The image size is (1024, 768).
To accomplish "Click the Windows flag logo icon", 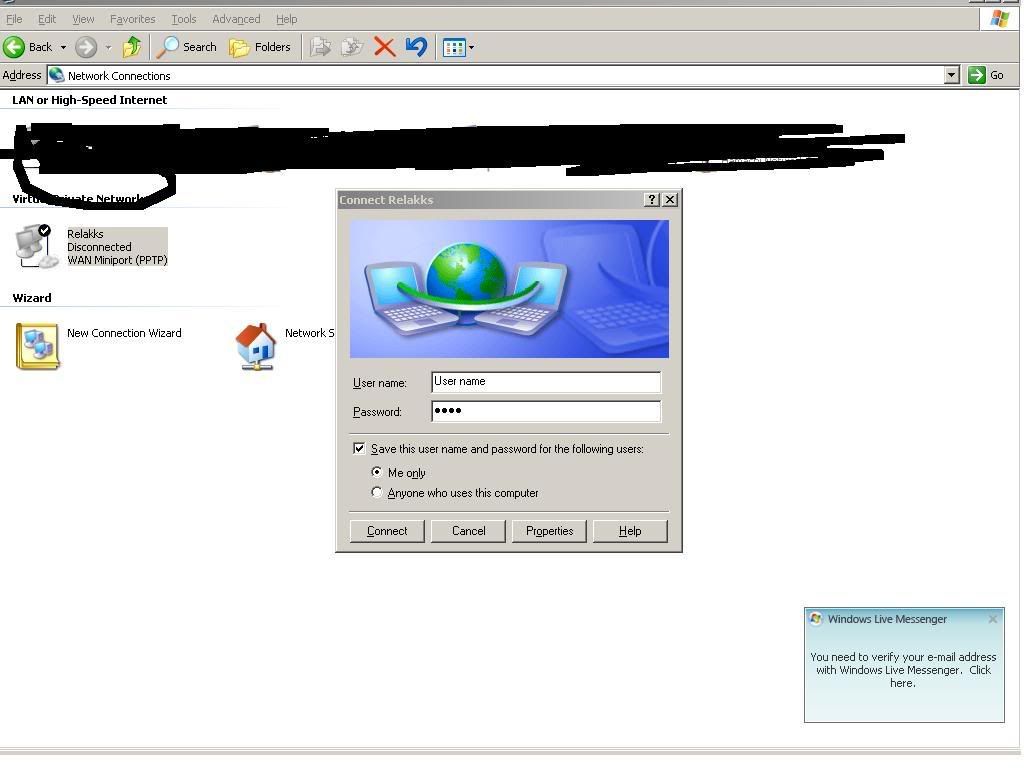I will [x=999, y=18].
